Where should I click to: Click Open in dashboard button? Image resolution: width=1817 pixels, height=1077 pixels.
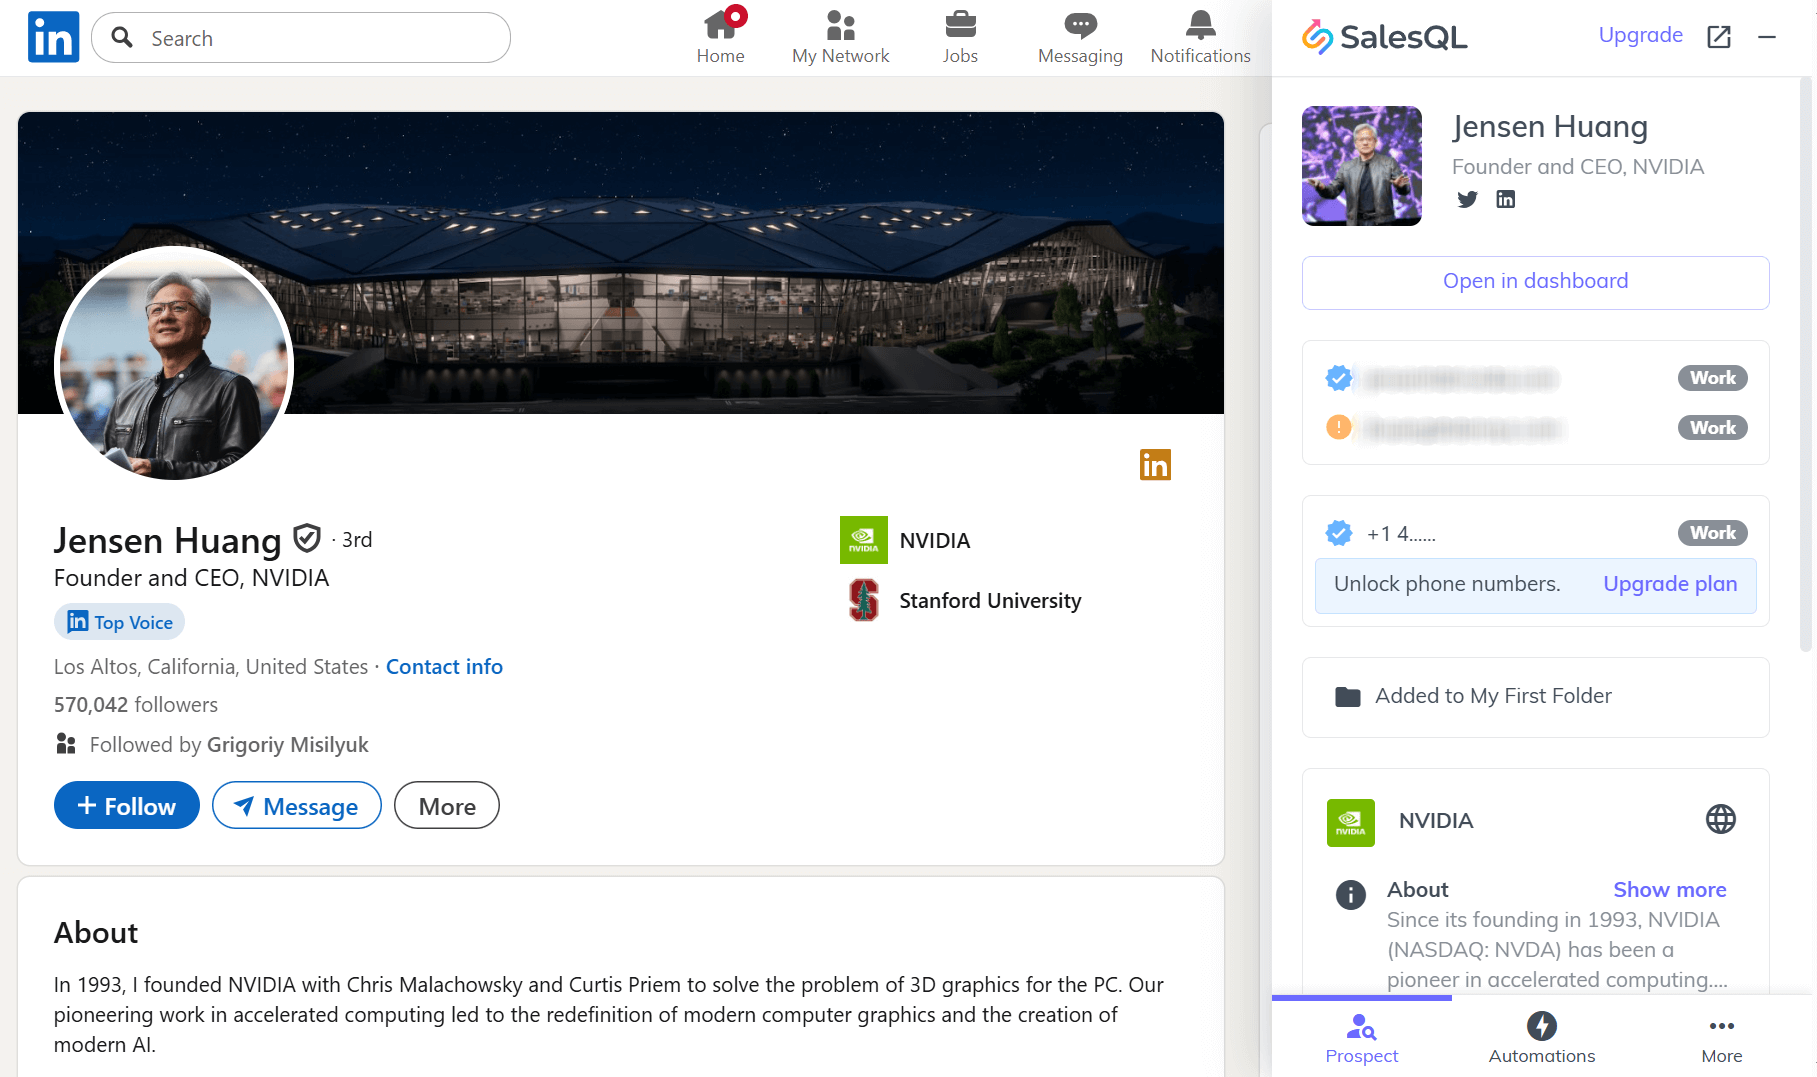click(x=1535, y=282)
